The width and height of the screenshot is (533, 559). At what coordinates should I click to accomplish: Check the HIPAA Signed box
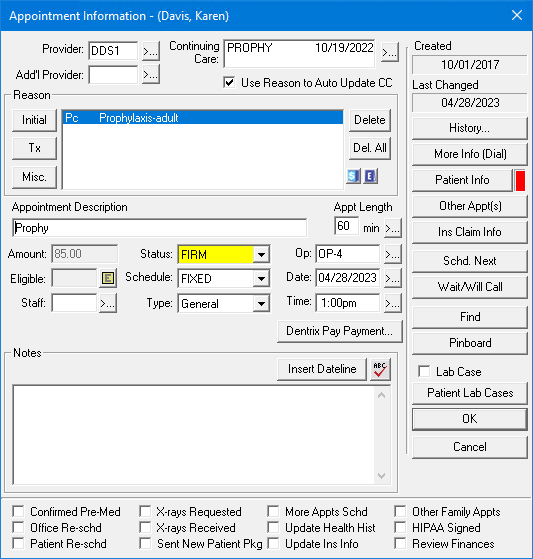pyautogui.click(x=400, y=528)
